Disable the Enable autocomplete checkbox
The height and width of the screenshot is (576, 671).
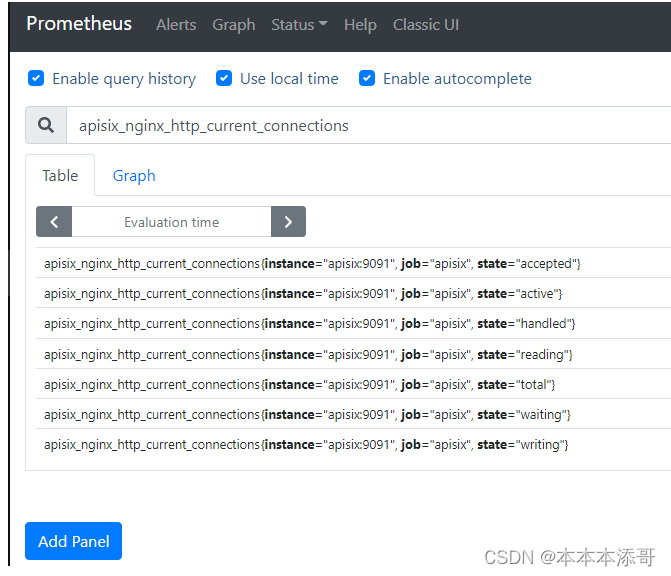367,78
